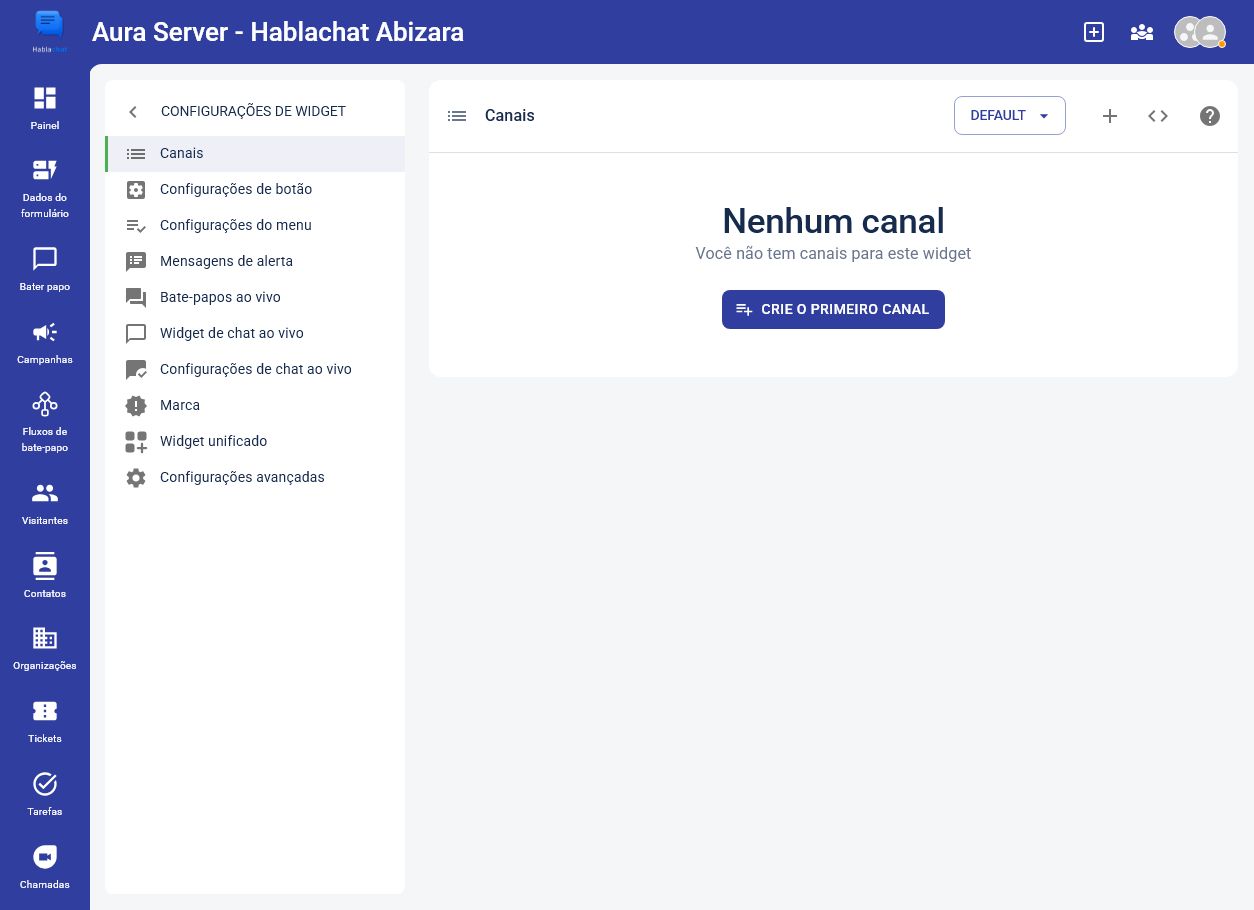Viewport: 1254px width, 910px height.
Task: Open Mensagens de alerta
Action: [255, 261]
